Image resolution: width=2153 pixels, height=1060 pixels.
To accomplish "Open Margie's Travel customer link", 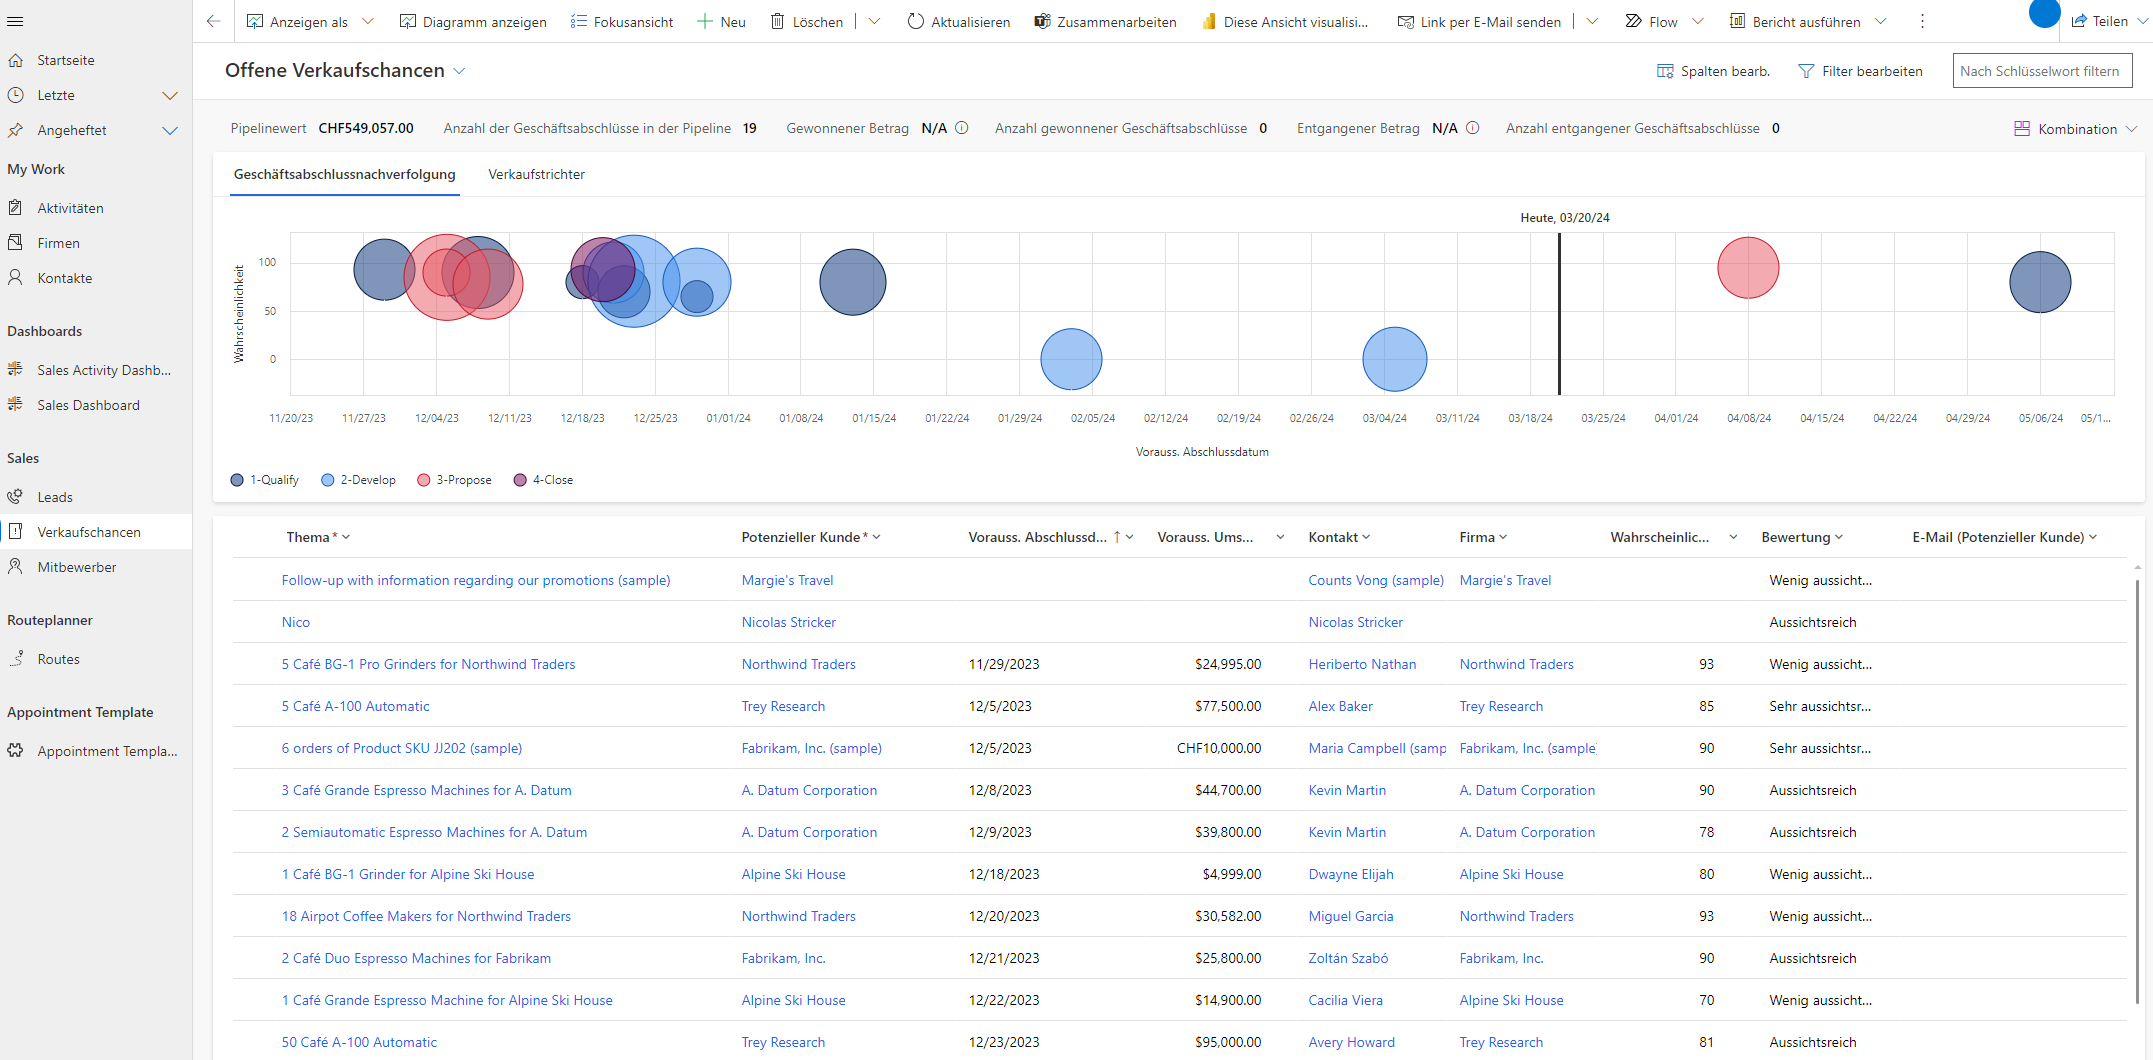I will coord(787,580).
